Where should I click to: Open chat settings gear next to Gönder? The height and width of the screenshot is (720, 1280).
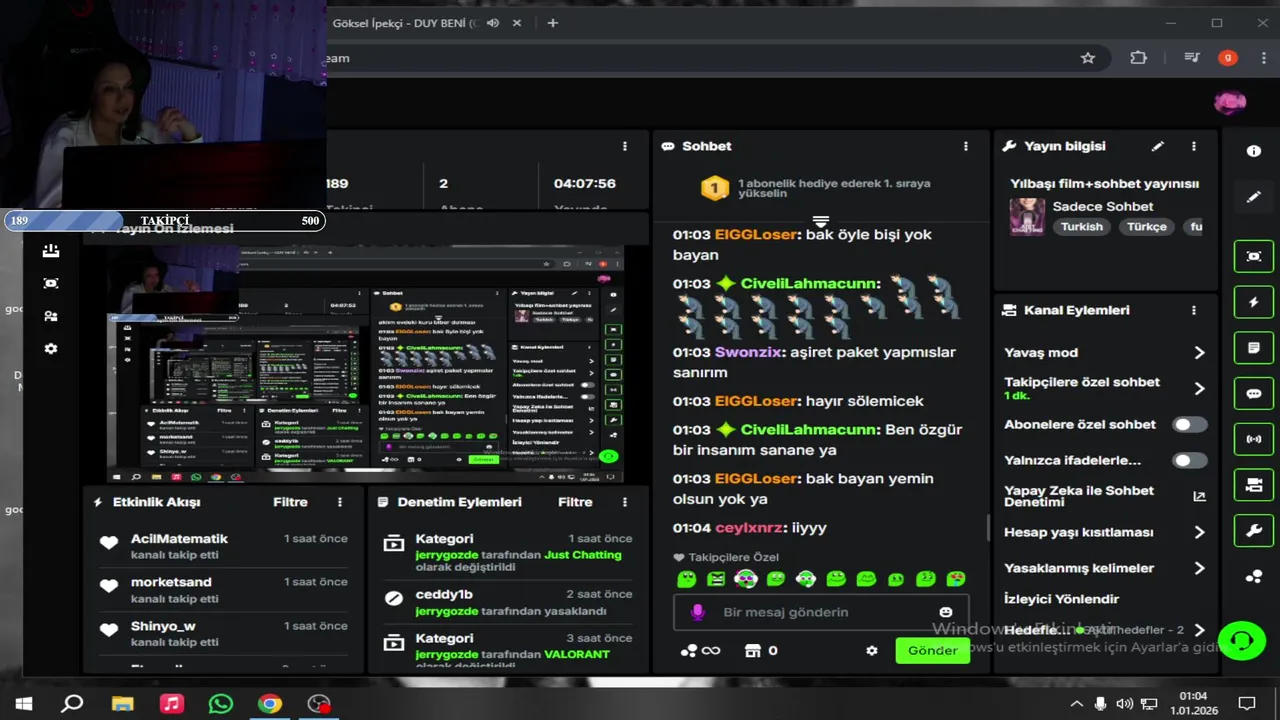pyautogui.click(x=872, y=650)
